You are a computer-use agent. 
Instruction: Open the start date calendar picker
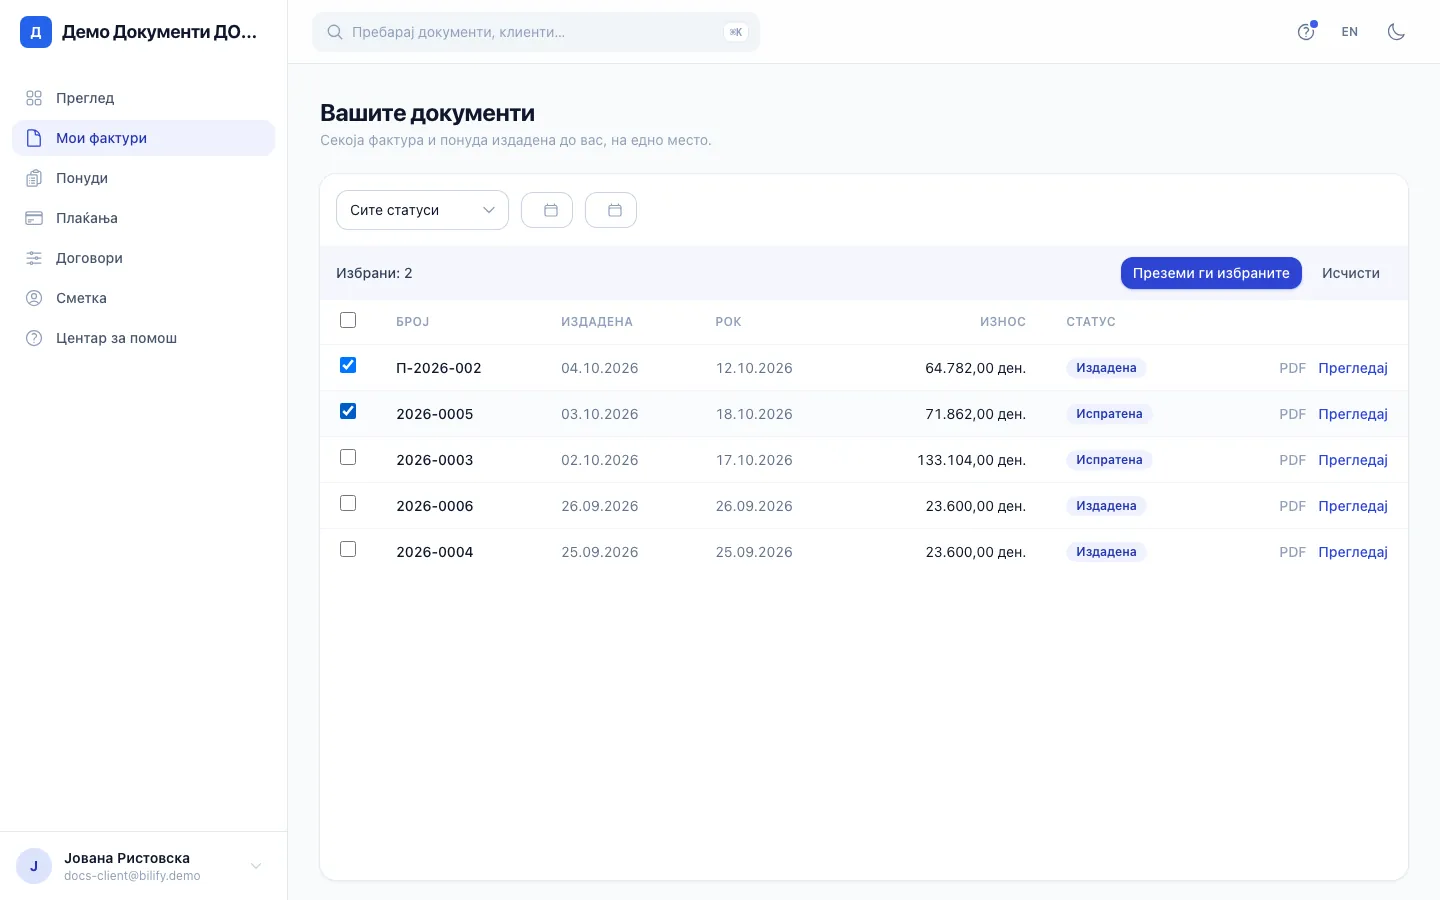[547, 210]
